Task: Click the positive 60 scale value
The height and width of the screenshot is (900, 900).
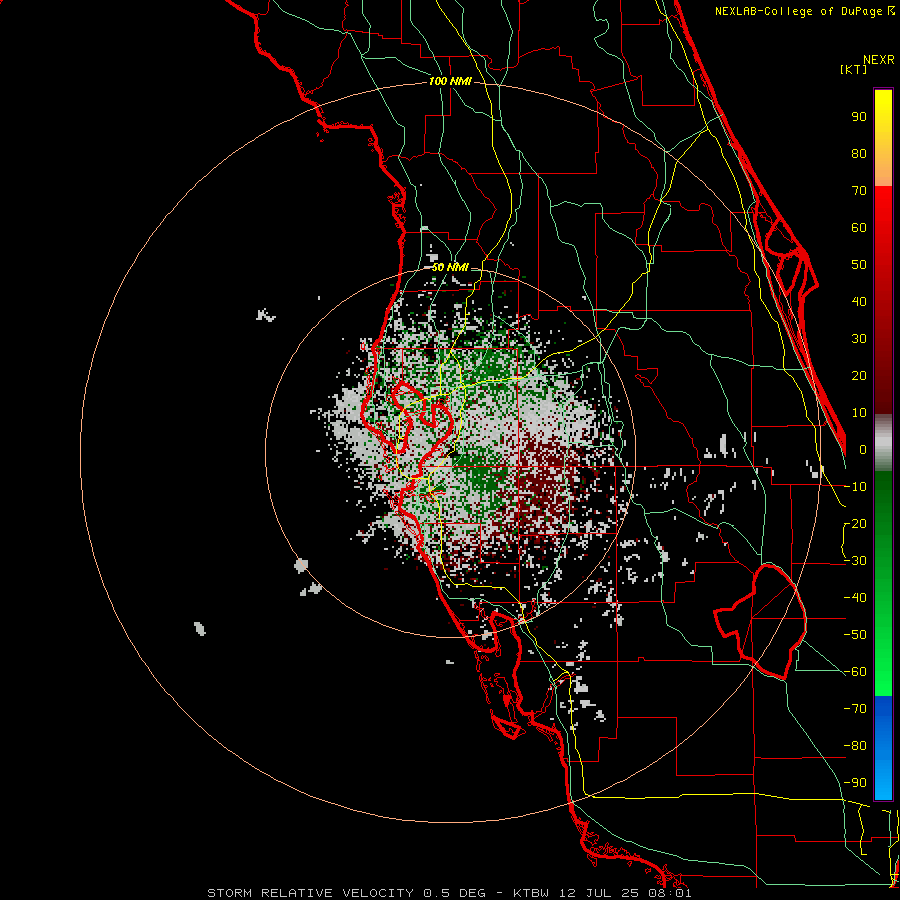Action: tap(859, 228)
